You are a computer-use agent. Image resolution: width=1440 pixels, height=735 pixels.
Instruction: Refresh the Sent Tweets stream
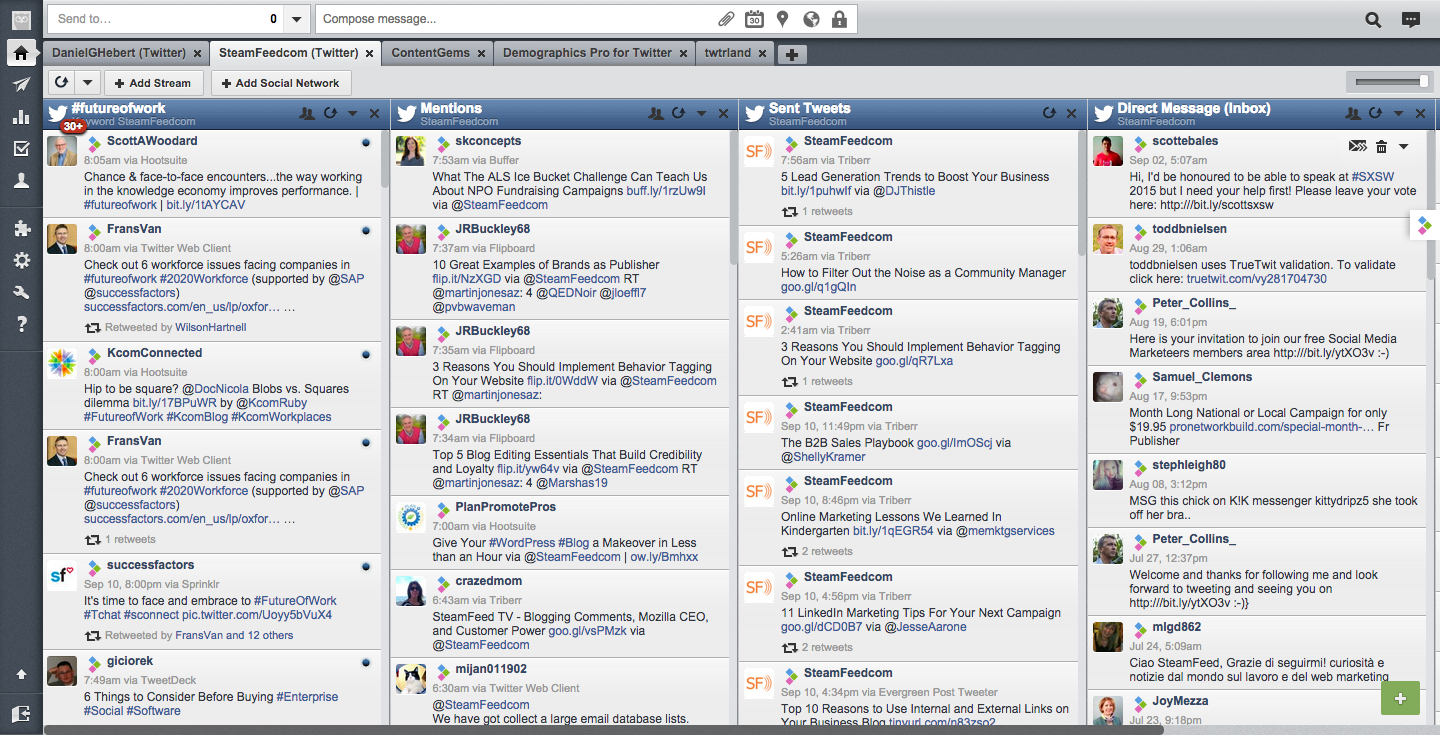(x=1049, y=114)
